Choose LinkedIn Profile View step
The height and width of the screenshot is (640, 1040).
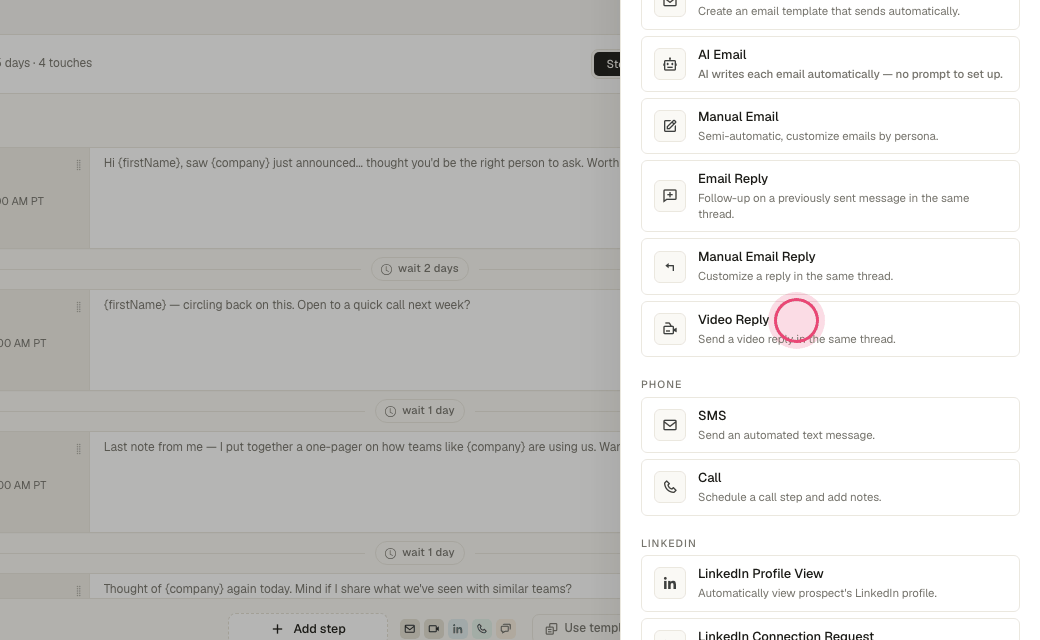click(x=830, y=584)
